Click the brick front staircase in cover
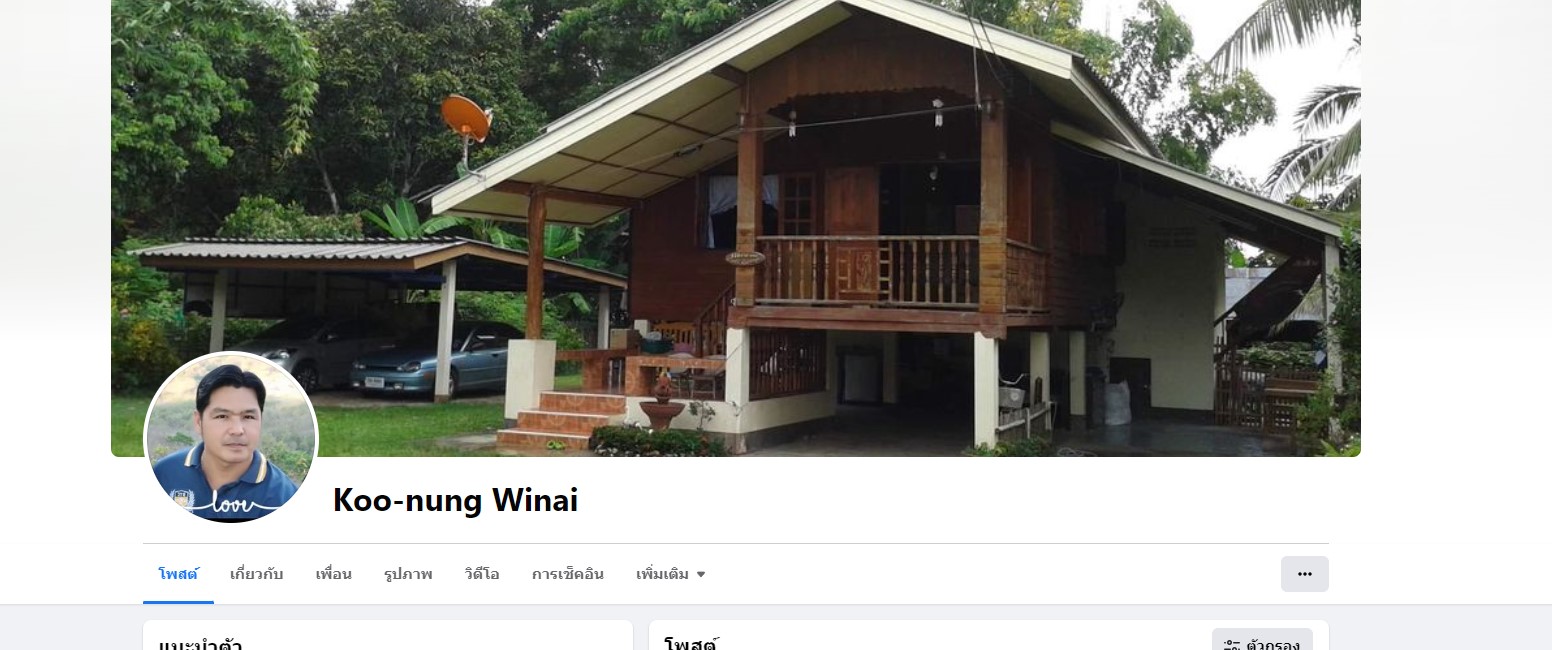Screen dimensions: 1552x650 pos(561,421)
